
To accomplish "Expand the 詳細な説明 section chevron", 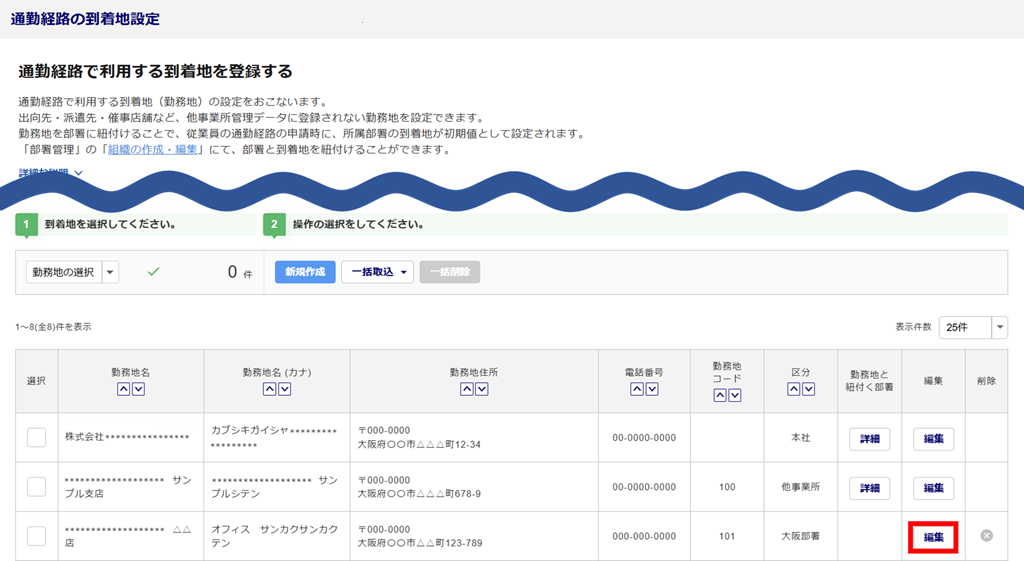I will 79,173.
